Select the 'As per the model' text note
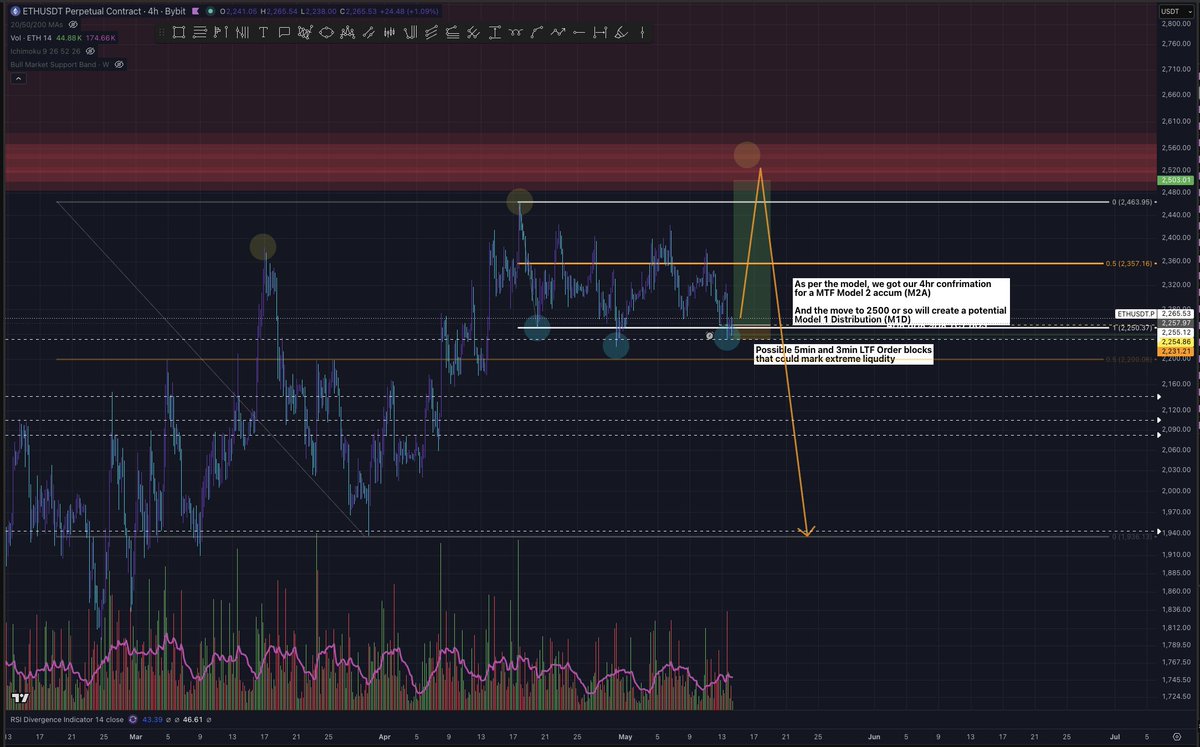Screen dimensions: 1200x747 point(901,301)
